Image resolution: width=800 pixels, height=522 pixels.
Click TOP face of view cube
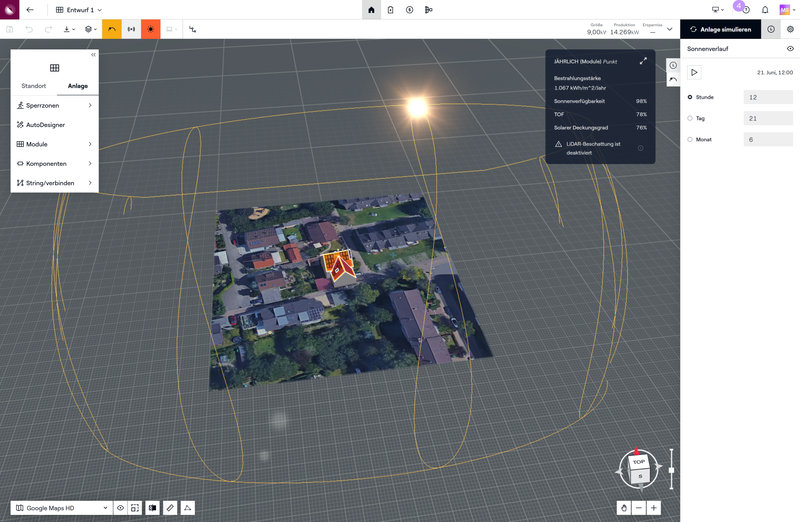pos(638,462)
